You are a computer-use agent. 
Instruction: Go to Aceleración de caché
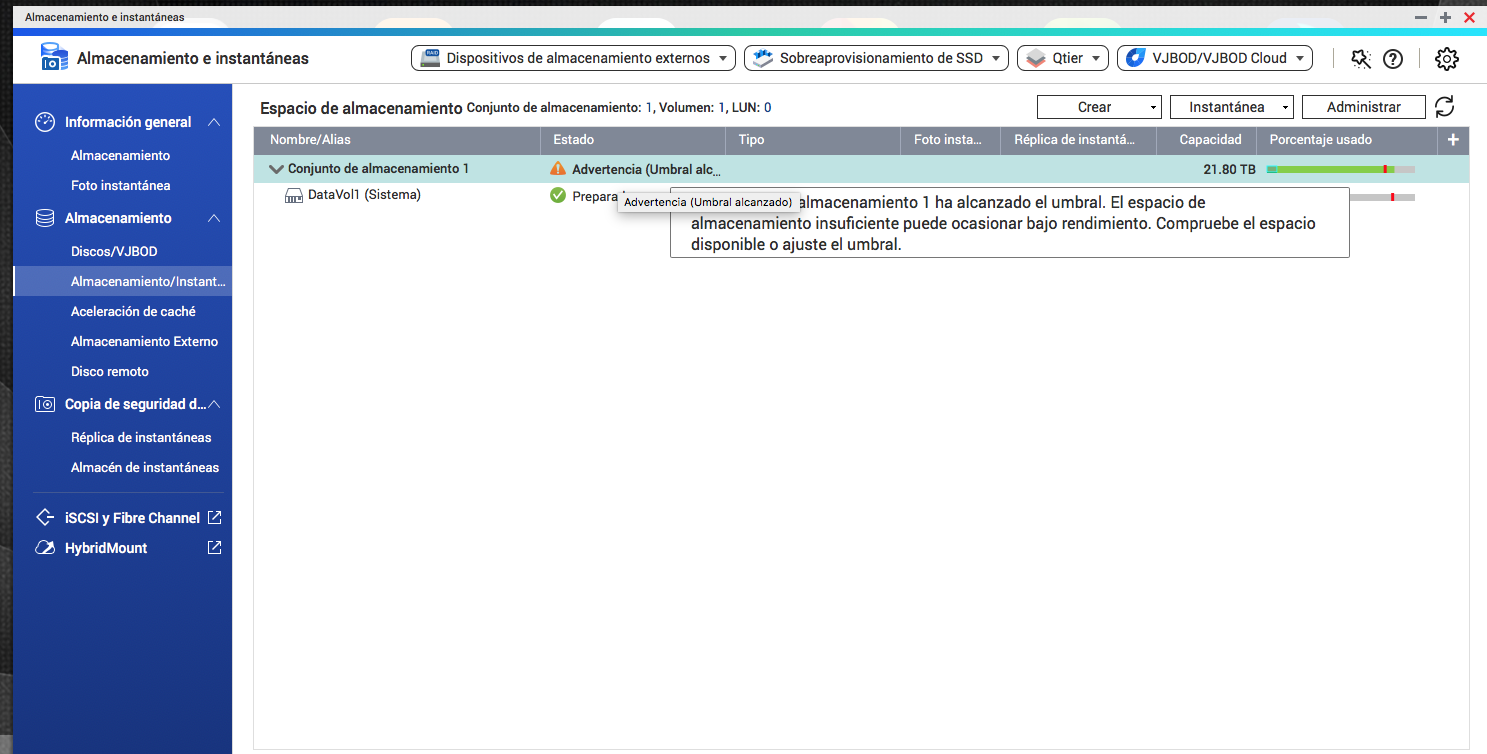tap(133, 311)
